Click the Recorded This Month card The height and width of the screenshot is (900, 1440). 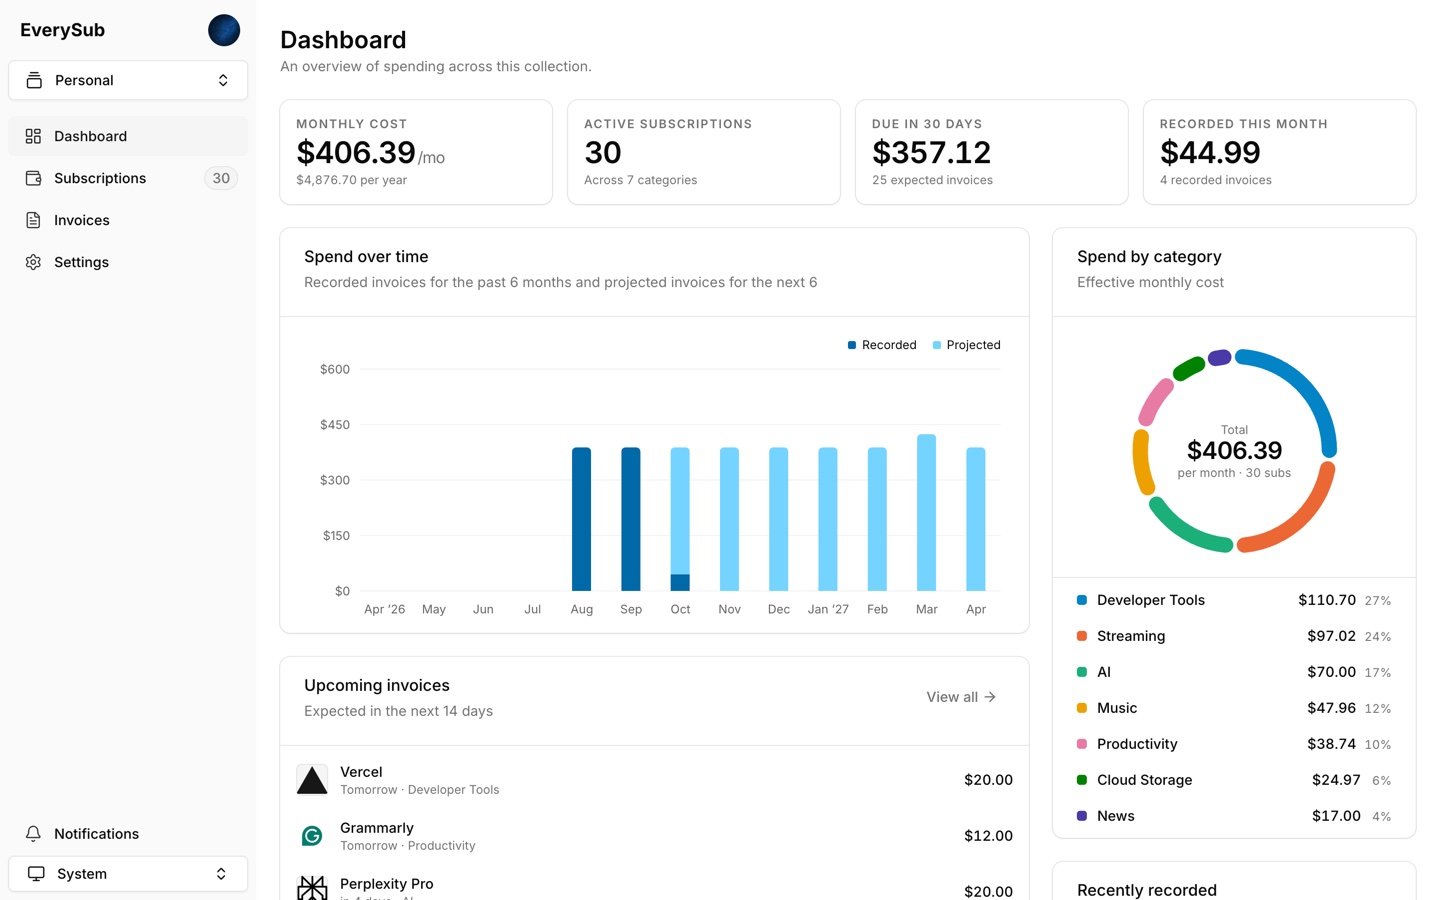pos(1280,152)
